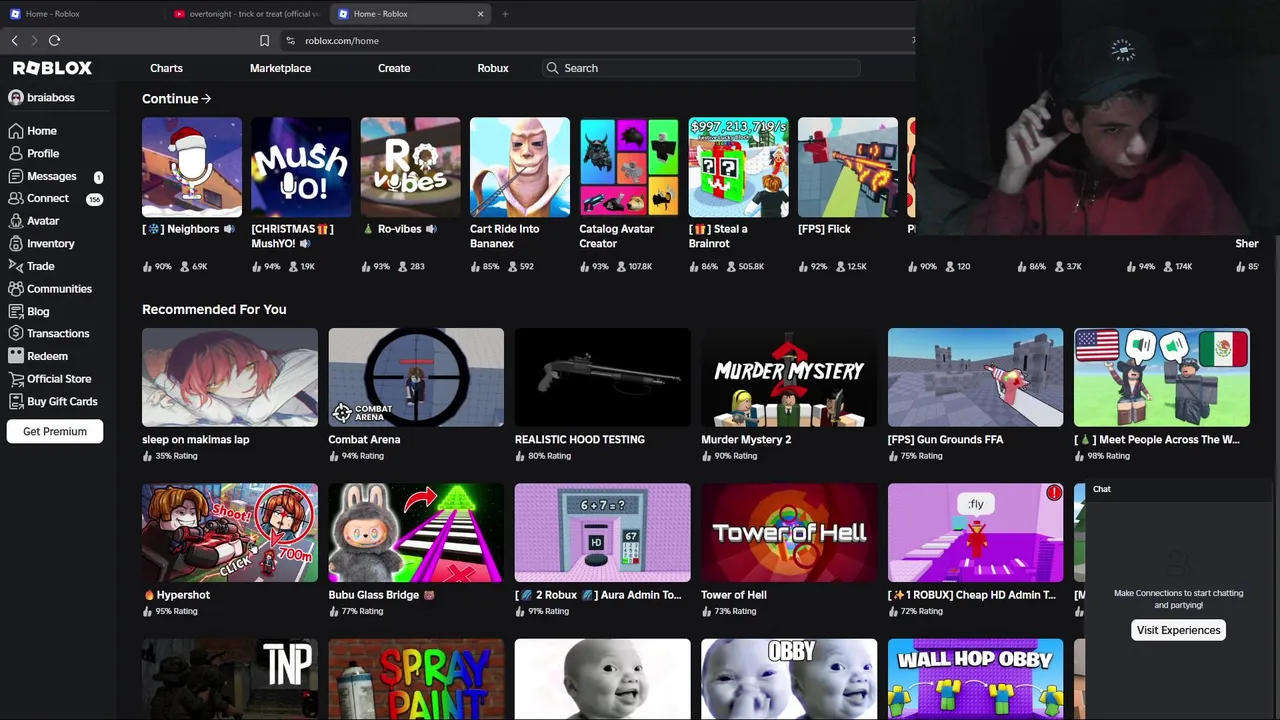Open Catalog Avatar Creator thumbnail
The image size is (1280, 720).
(629, 167)
